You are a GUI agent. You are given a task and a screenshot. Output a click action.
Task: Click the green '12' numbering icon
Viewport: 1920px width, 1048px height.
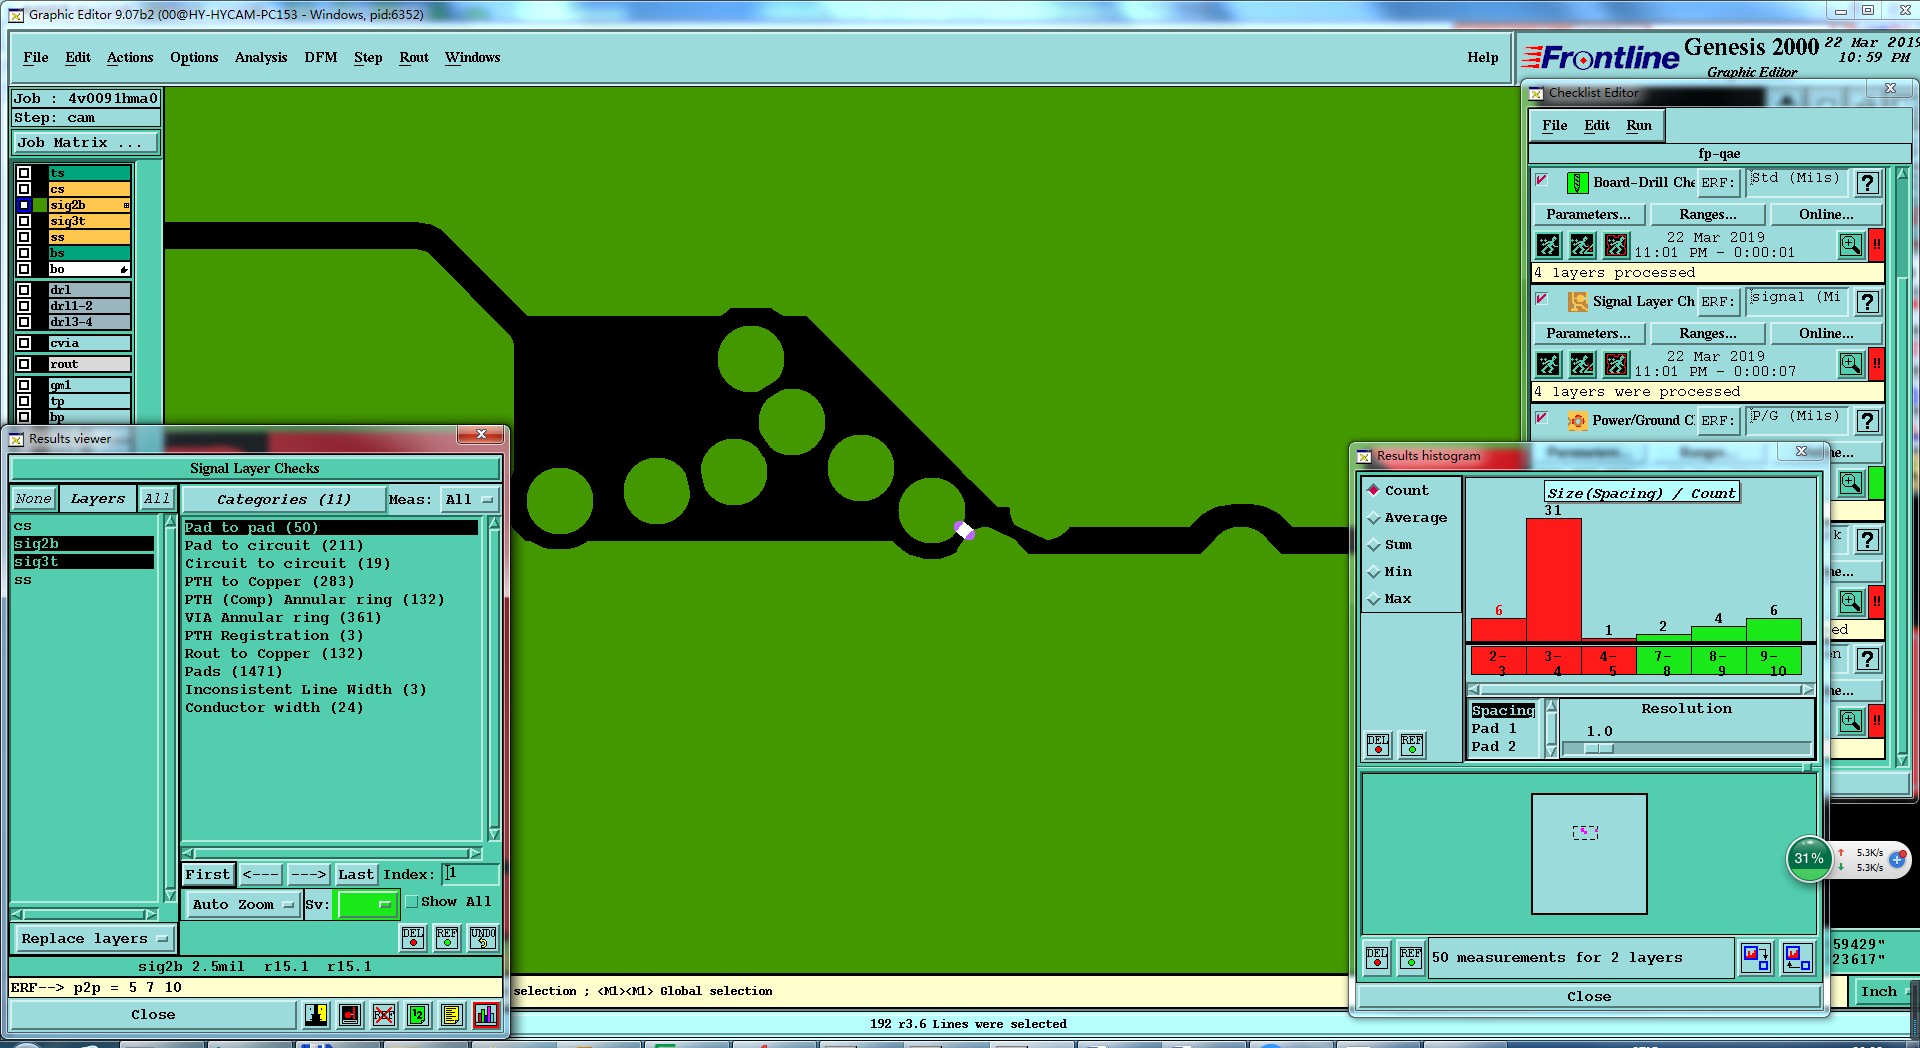[x=418, y=1015]
